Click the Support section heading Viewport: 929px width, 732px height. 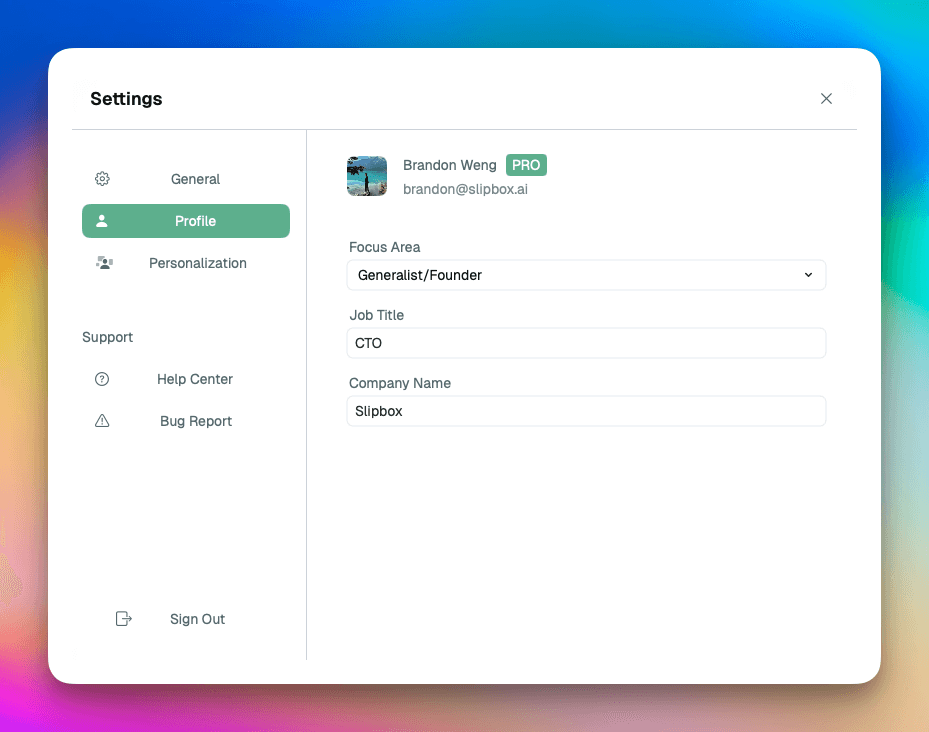[107, 337]
